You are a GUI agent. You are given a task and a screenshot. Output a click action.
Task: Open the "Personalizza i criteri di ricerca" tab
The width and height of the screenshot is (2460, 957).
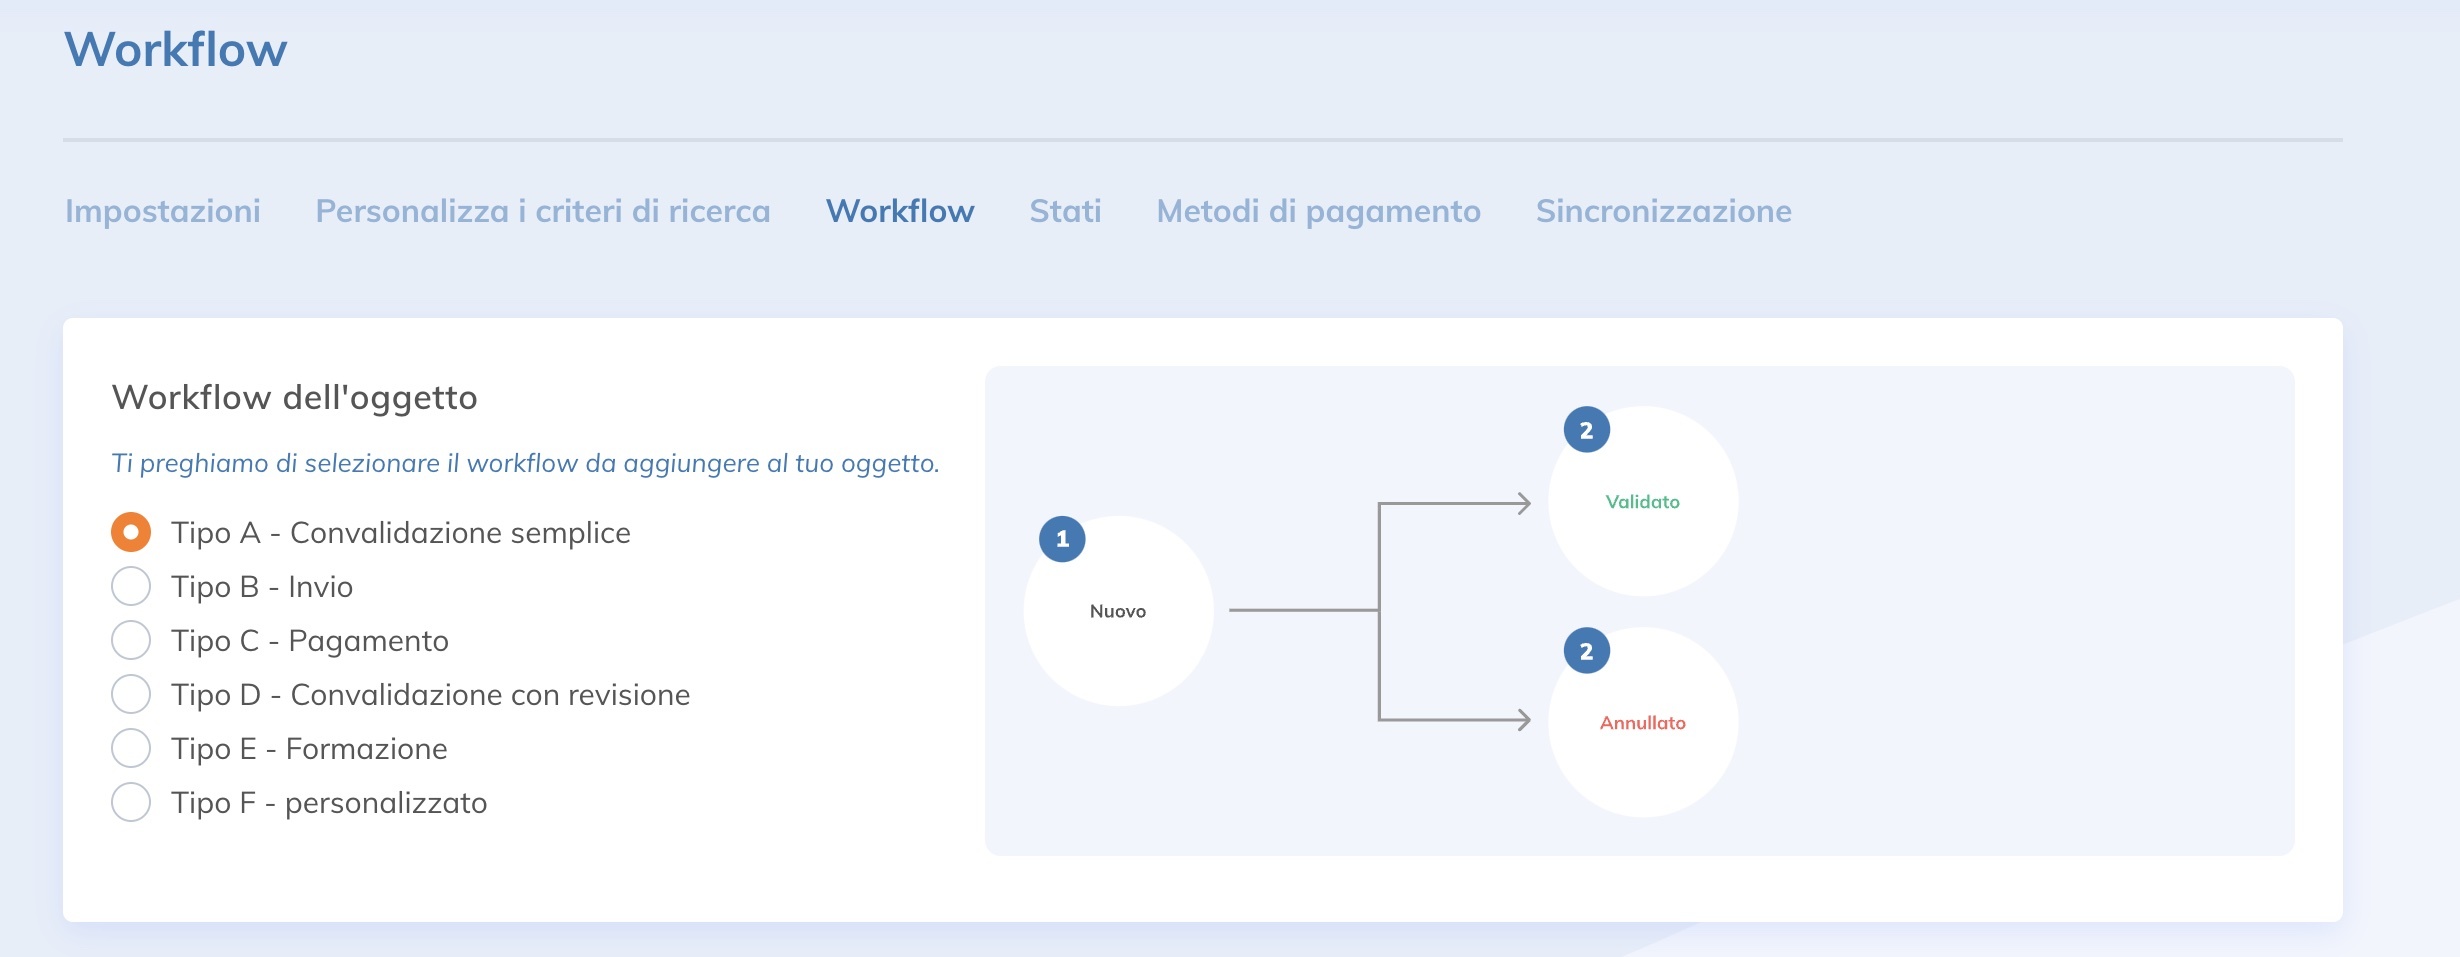coord(542,211)
